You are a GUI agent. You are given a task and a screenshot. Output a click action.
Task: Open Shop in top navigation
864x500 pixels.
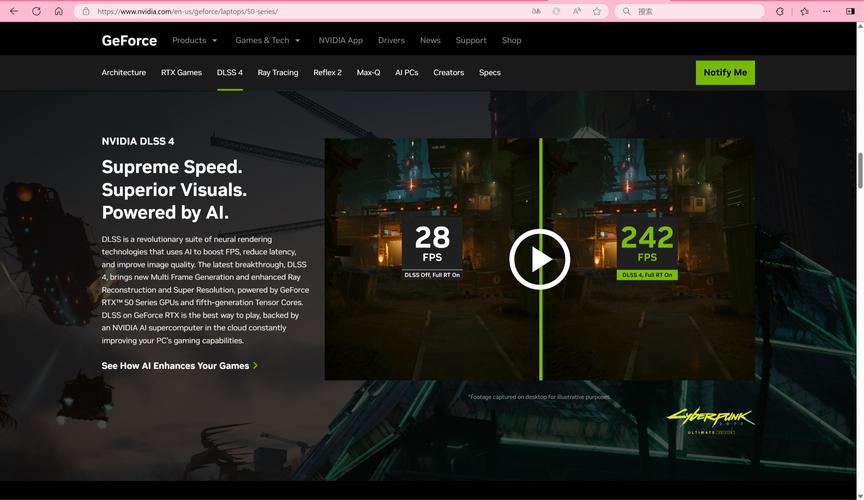(x=511, y=40)
